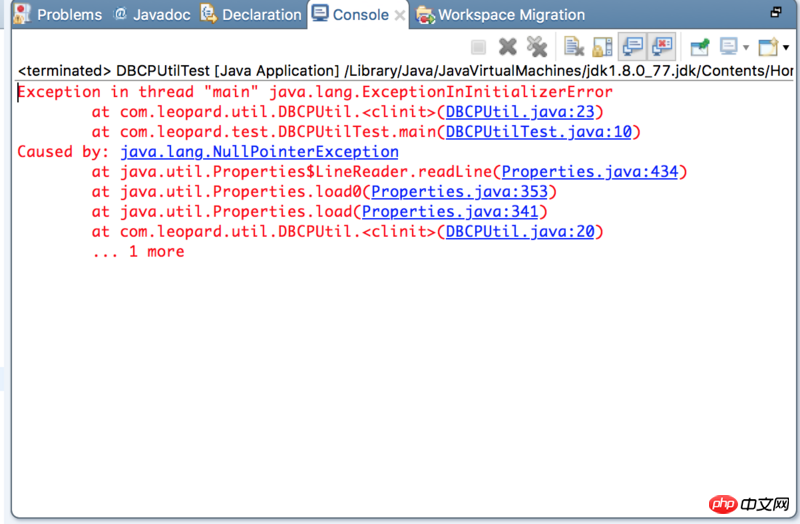This screenshot has height=524, width=800.
Task: Open the DBCPUtilTest.java:10 link
Action: (539, 132)
